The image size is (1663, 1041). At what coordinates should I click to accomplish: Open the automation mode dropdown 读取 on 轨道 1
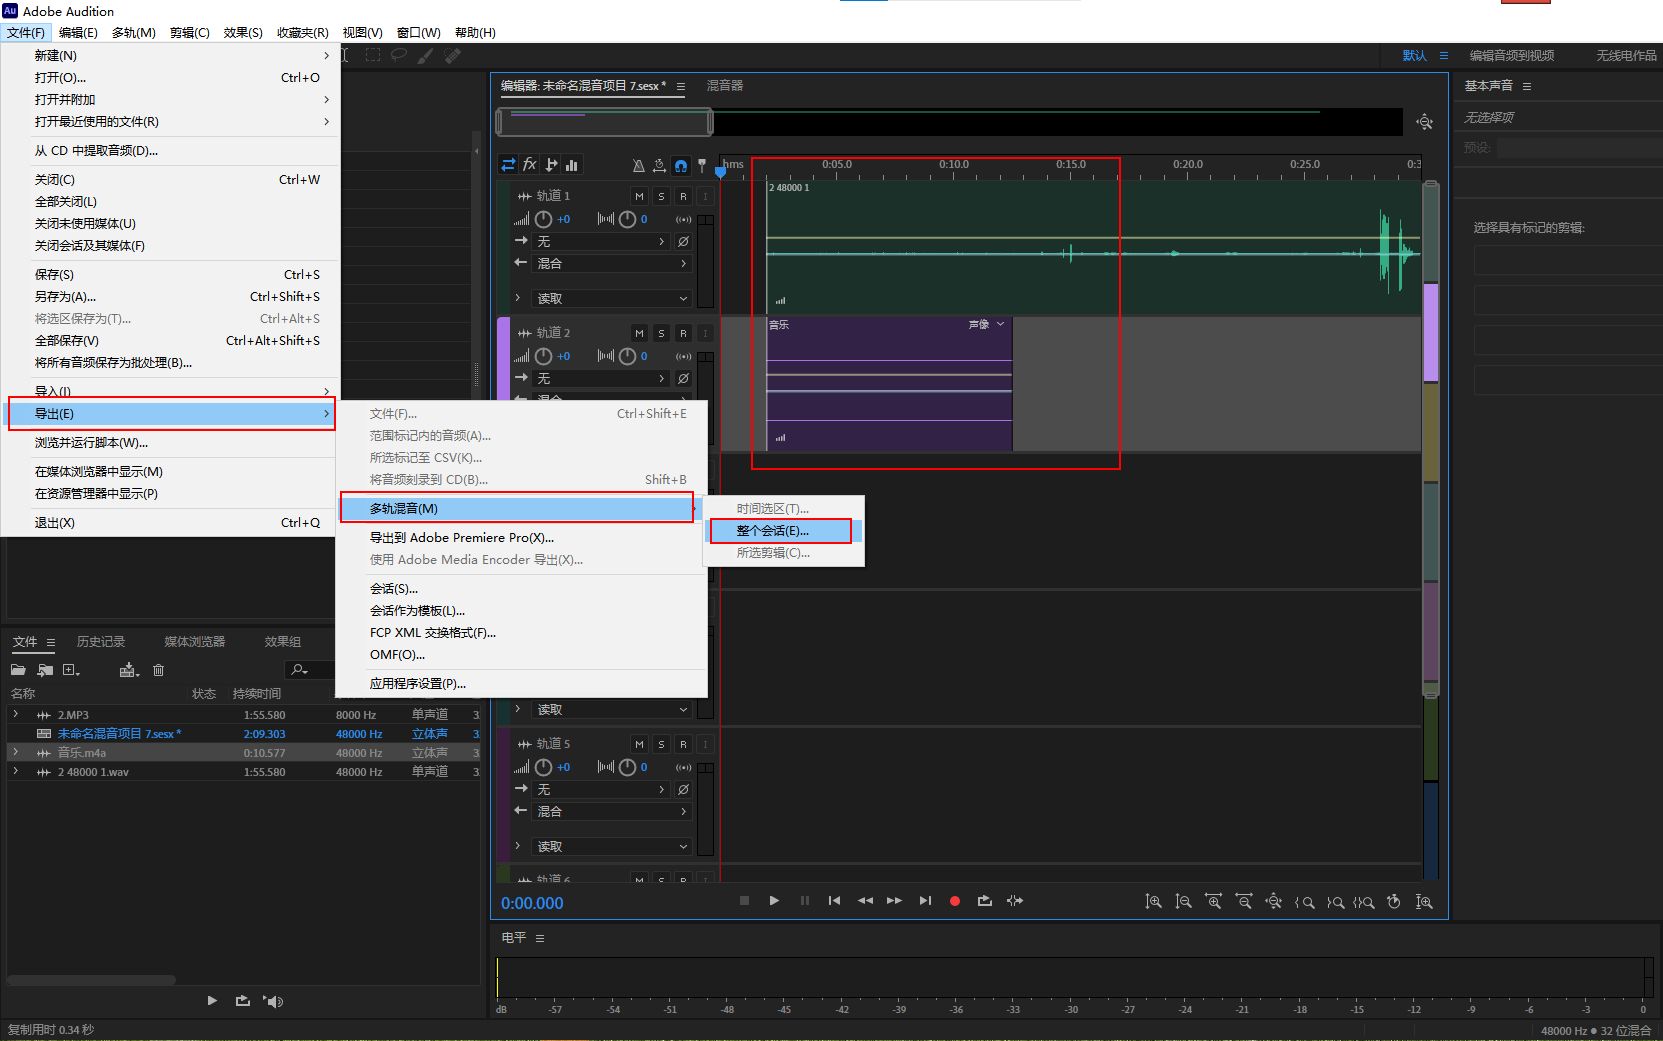(611, 298)
